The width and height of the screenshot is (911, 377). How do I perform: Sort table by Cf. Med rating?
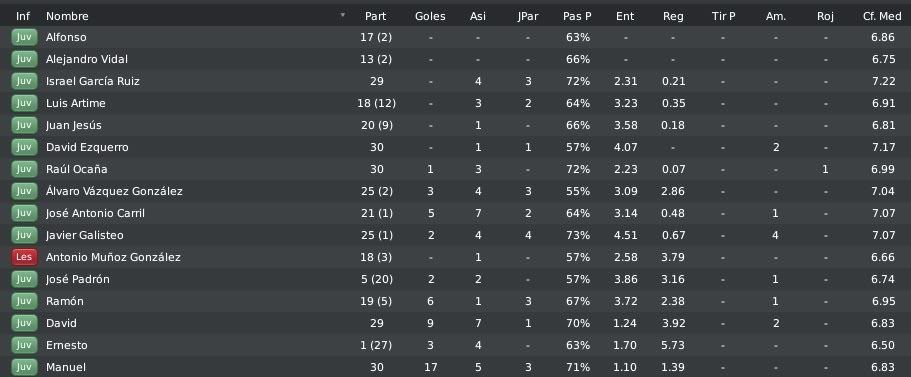[x=882, y=16]
